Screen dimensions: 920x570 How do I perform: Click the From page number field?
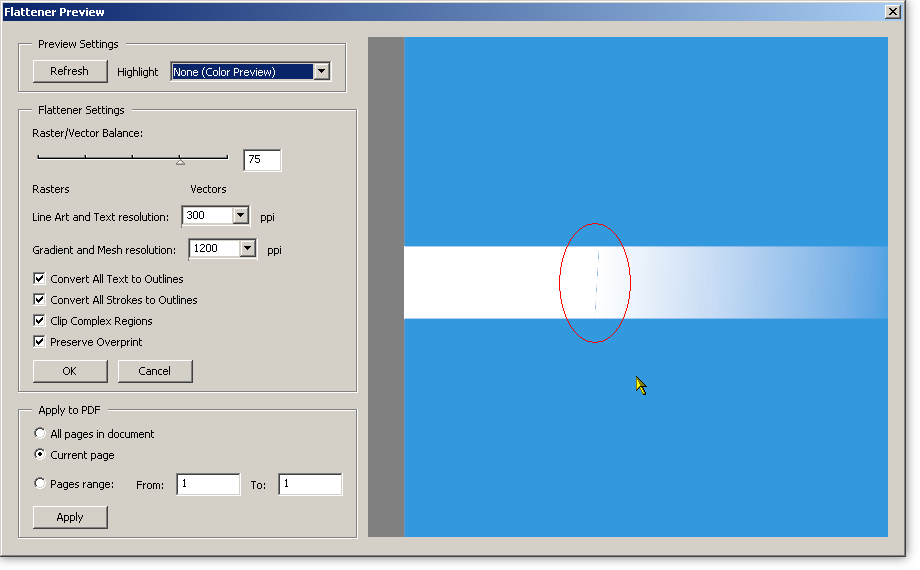(x=208, y=484)
